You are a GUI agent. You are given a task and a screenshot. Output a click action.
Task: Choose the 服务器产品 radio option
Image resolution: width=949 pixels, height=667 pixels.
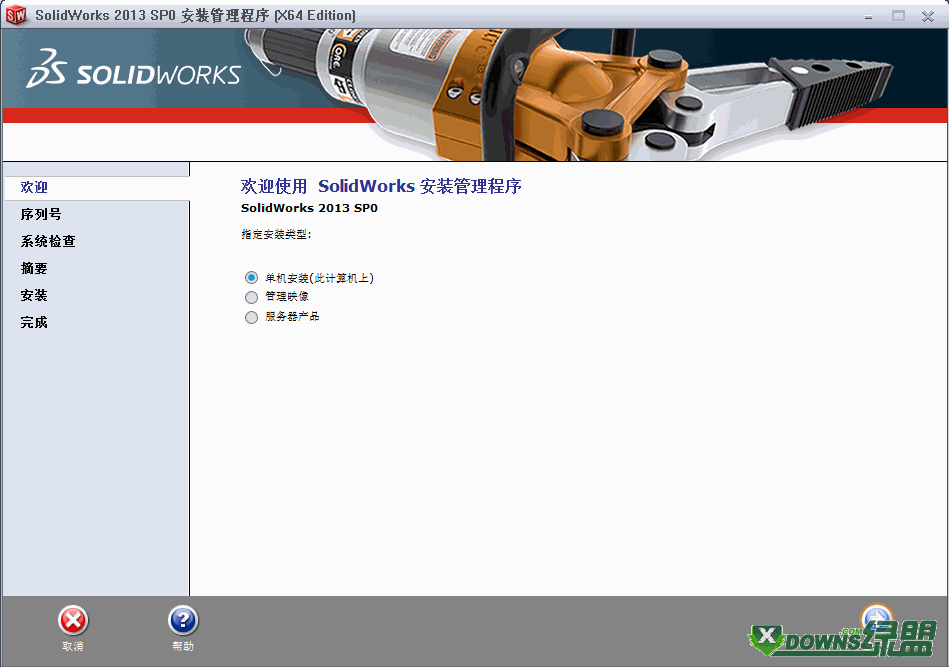[x=251, y=317]
